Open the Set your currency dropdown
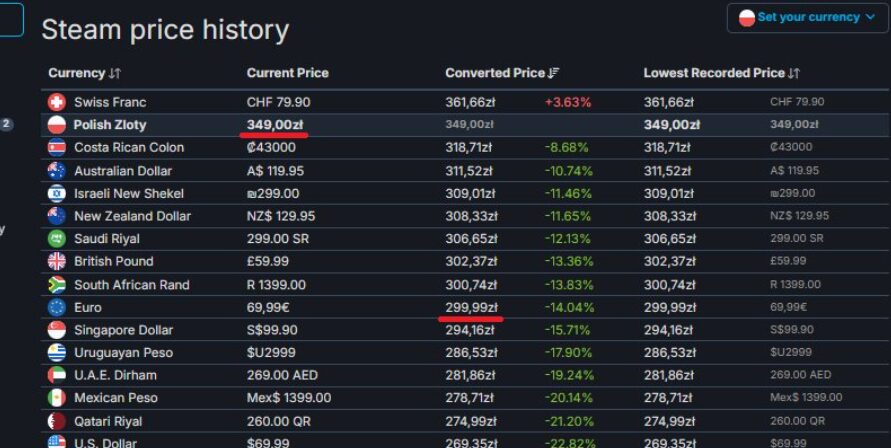Image resolution: width=891 pixels, height=448 pixels. click(808, 17)
